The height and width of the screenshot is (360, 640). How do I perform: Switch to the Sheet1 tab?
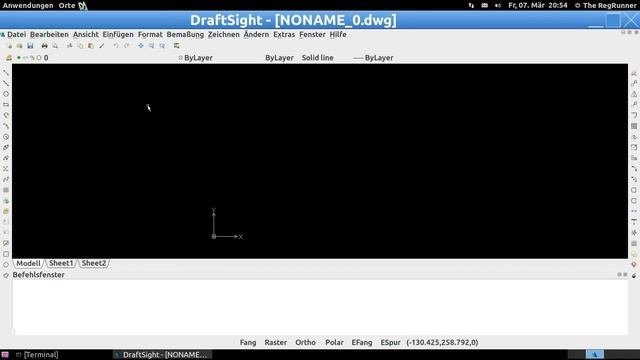pos(61,263)
